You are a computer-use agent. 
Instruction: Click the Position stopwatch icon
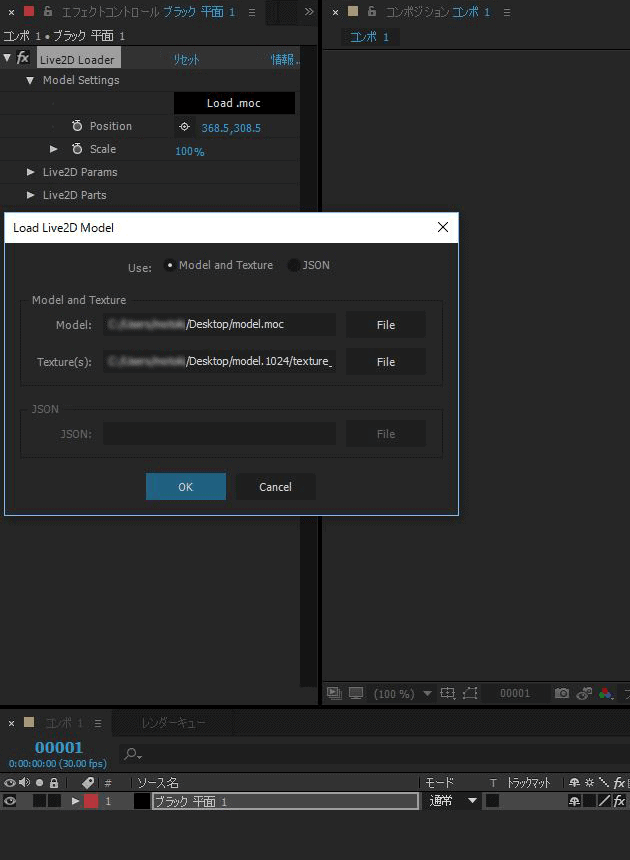click(x=77, y=126)
